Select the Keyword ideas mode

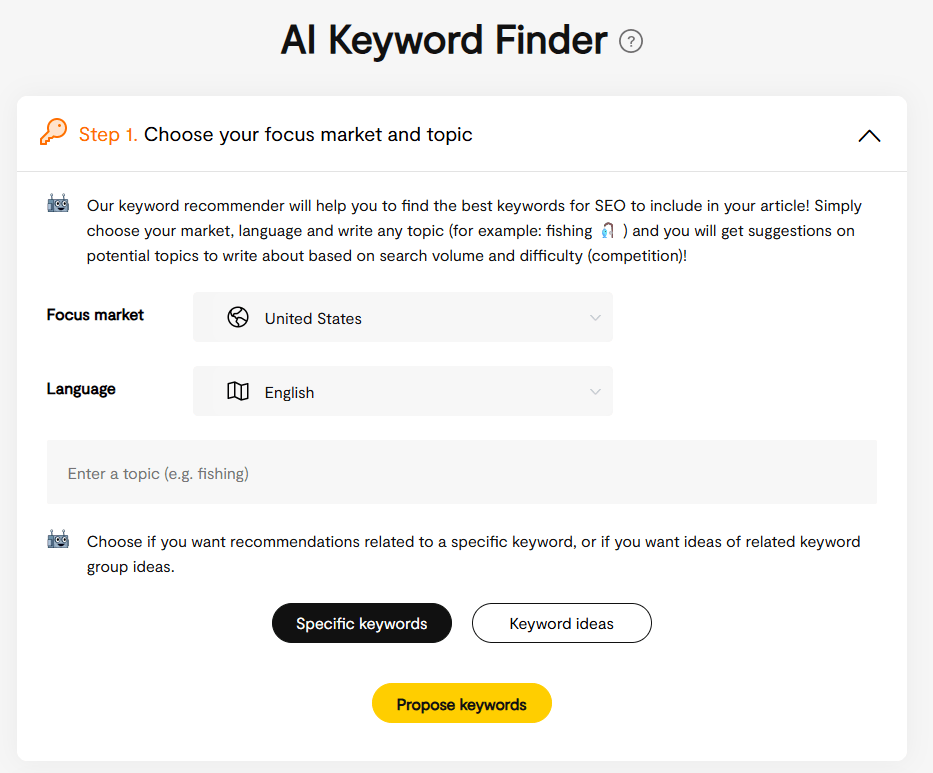(x=561, y=622)
